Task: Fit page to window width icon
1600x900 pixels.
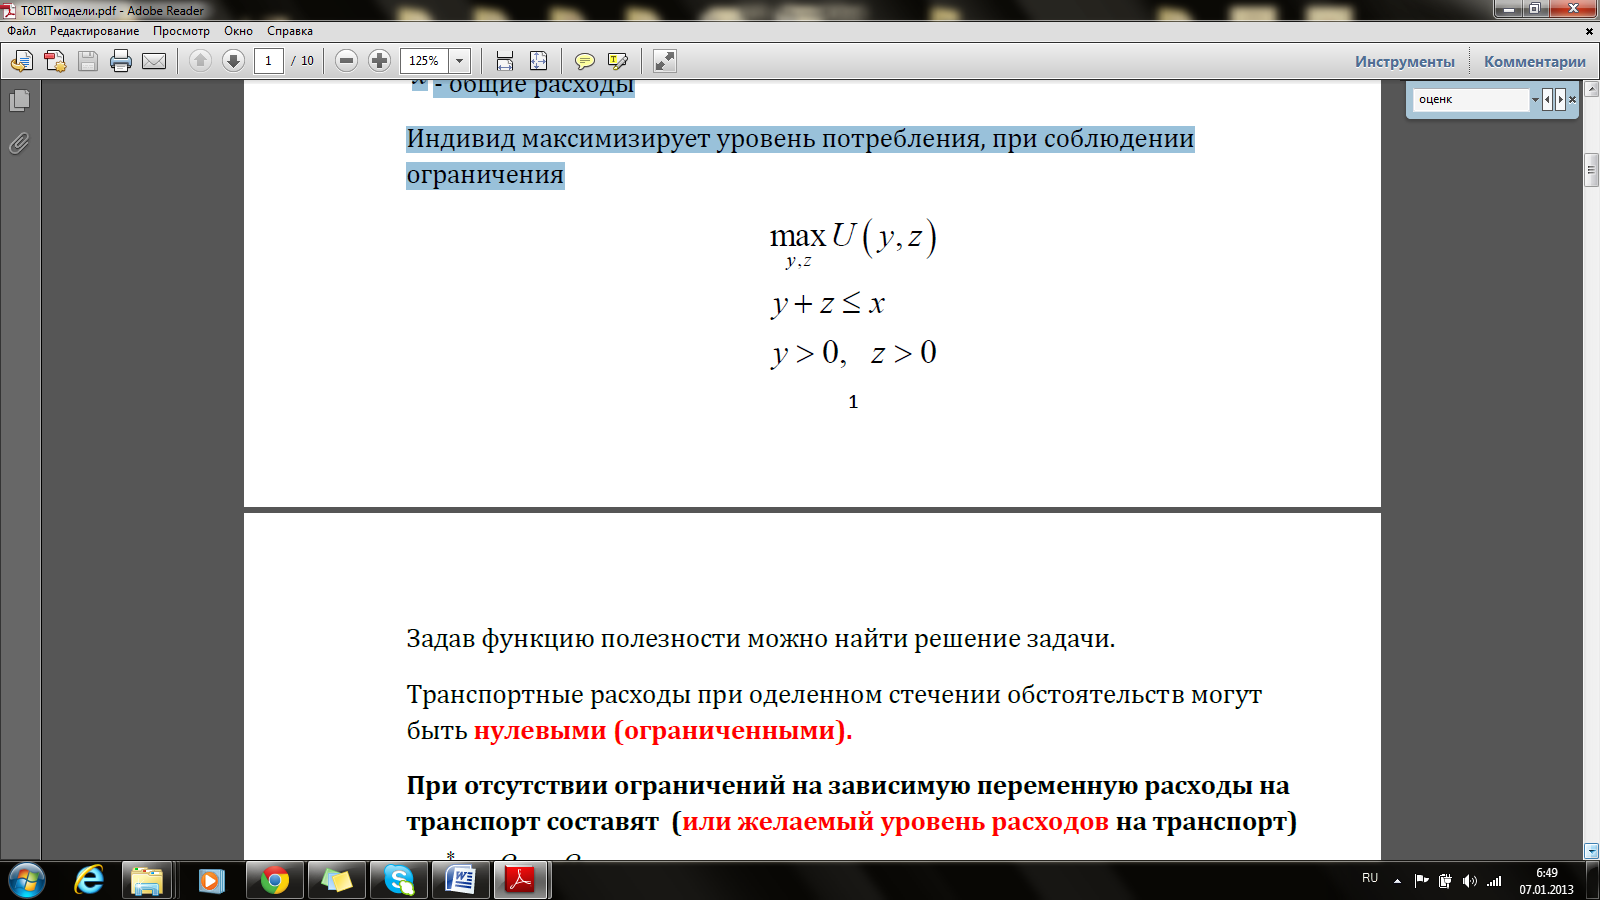Action: [x=505, y=61]
